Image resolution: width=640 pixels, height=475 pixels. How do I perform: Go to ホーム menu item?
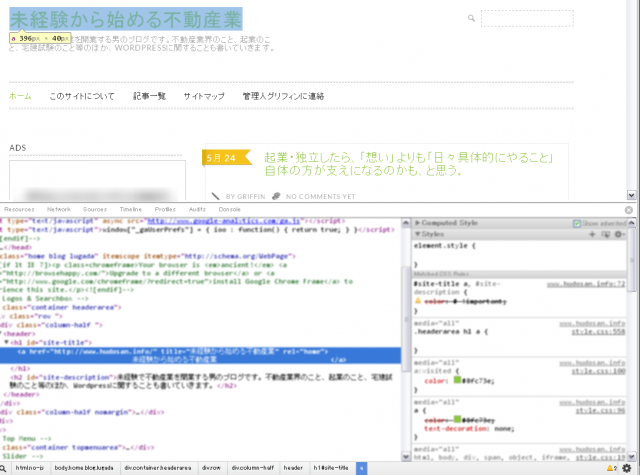20,96
